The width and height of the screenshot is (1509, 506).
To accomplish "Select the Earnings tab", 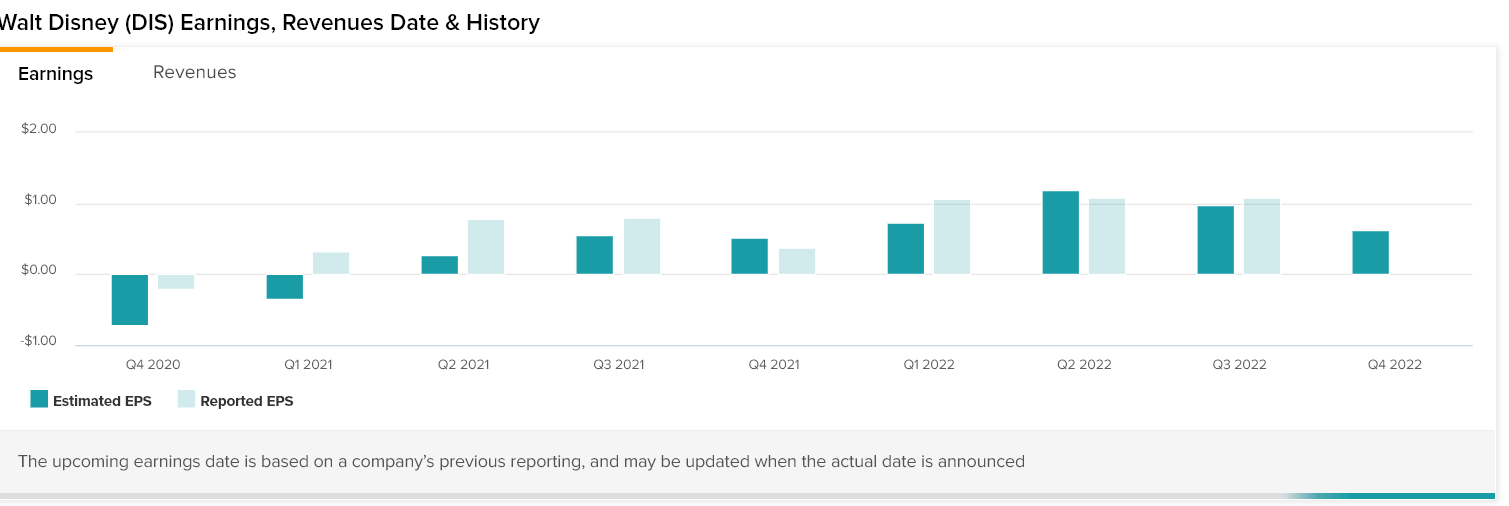I will [55, 73].
